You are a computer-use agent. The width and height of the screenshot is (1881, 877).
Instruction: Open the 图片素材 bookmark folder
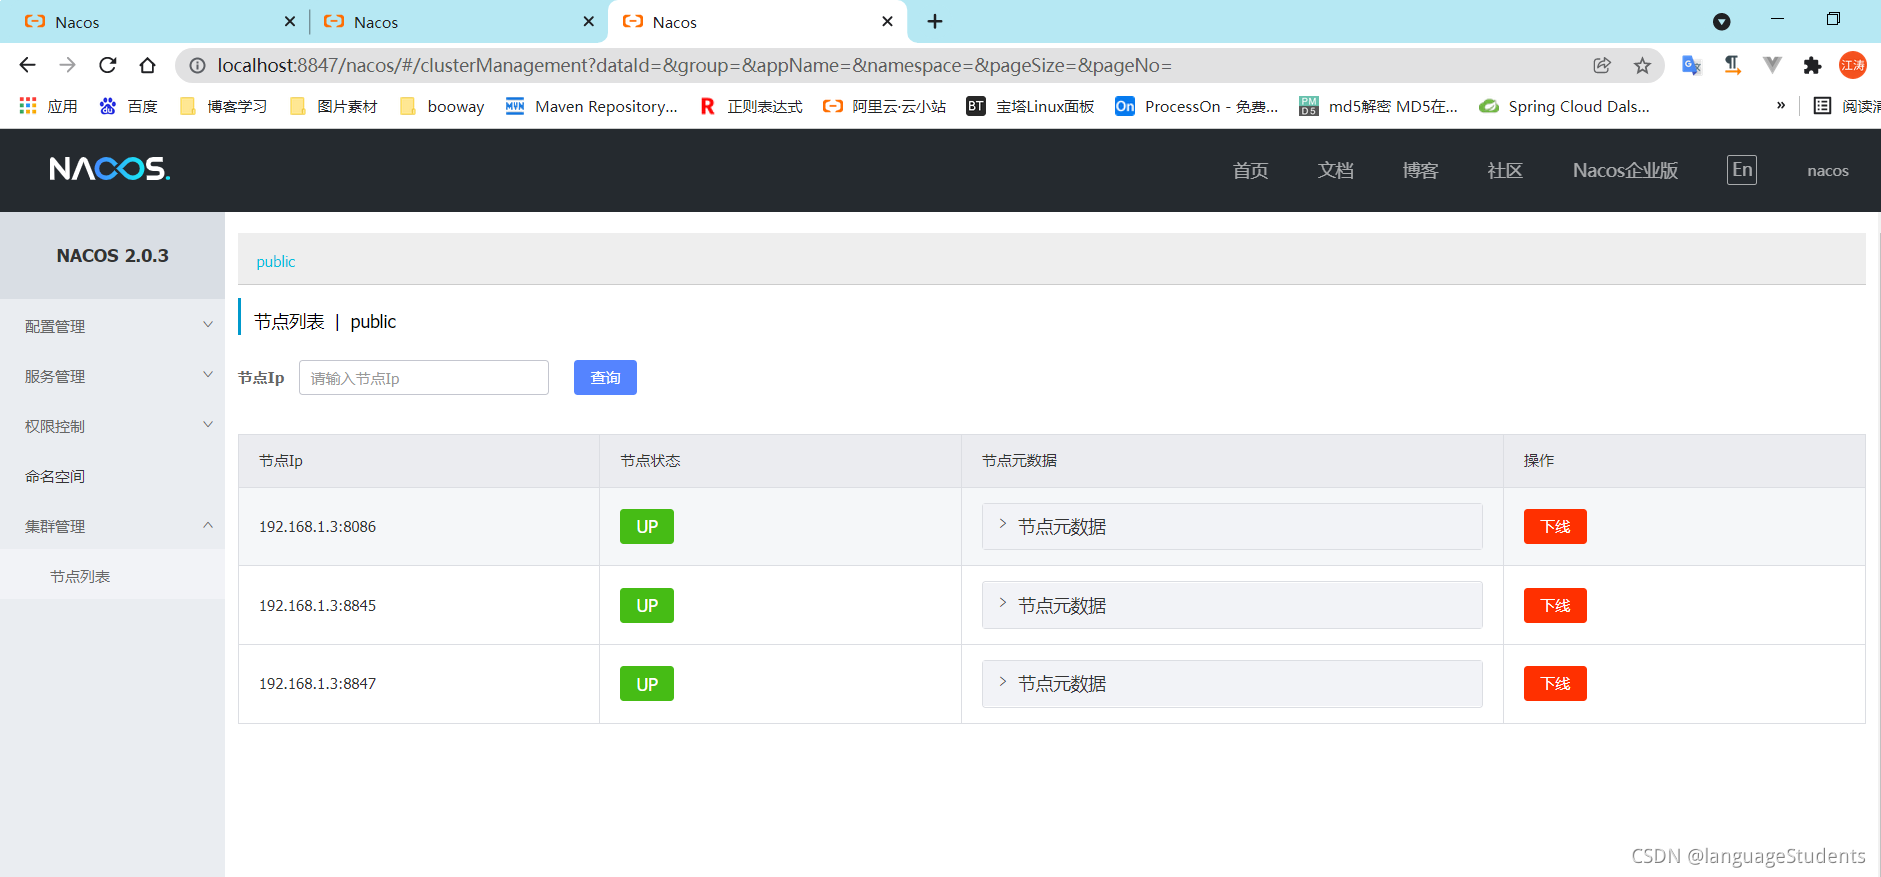tap(333, 106)
